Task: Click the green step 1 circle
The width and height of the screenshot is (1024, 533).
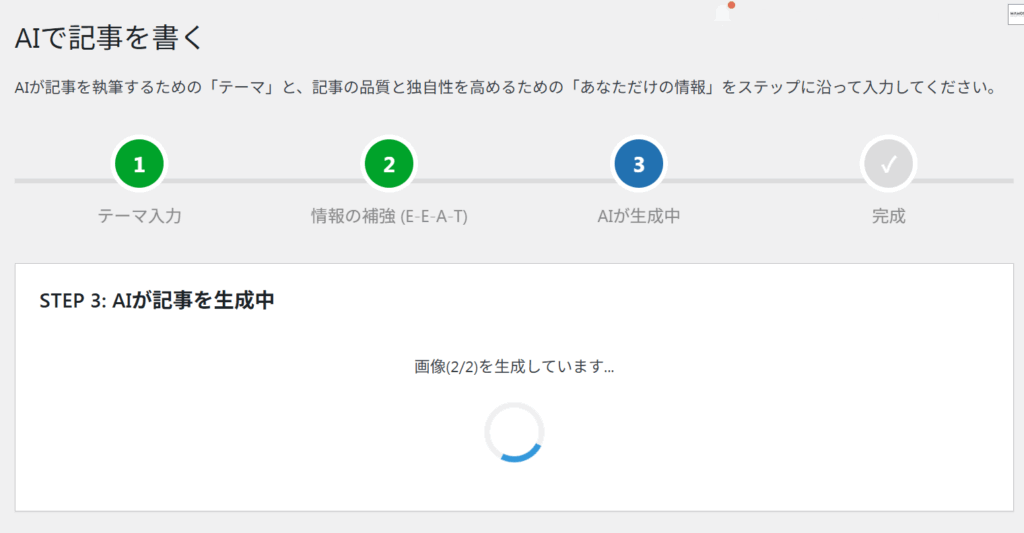Action: pos(139,164)
